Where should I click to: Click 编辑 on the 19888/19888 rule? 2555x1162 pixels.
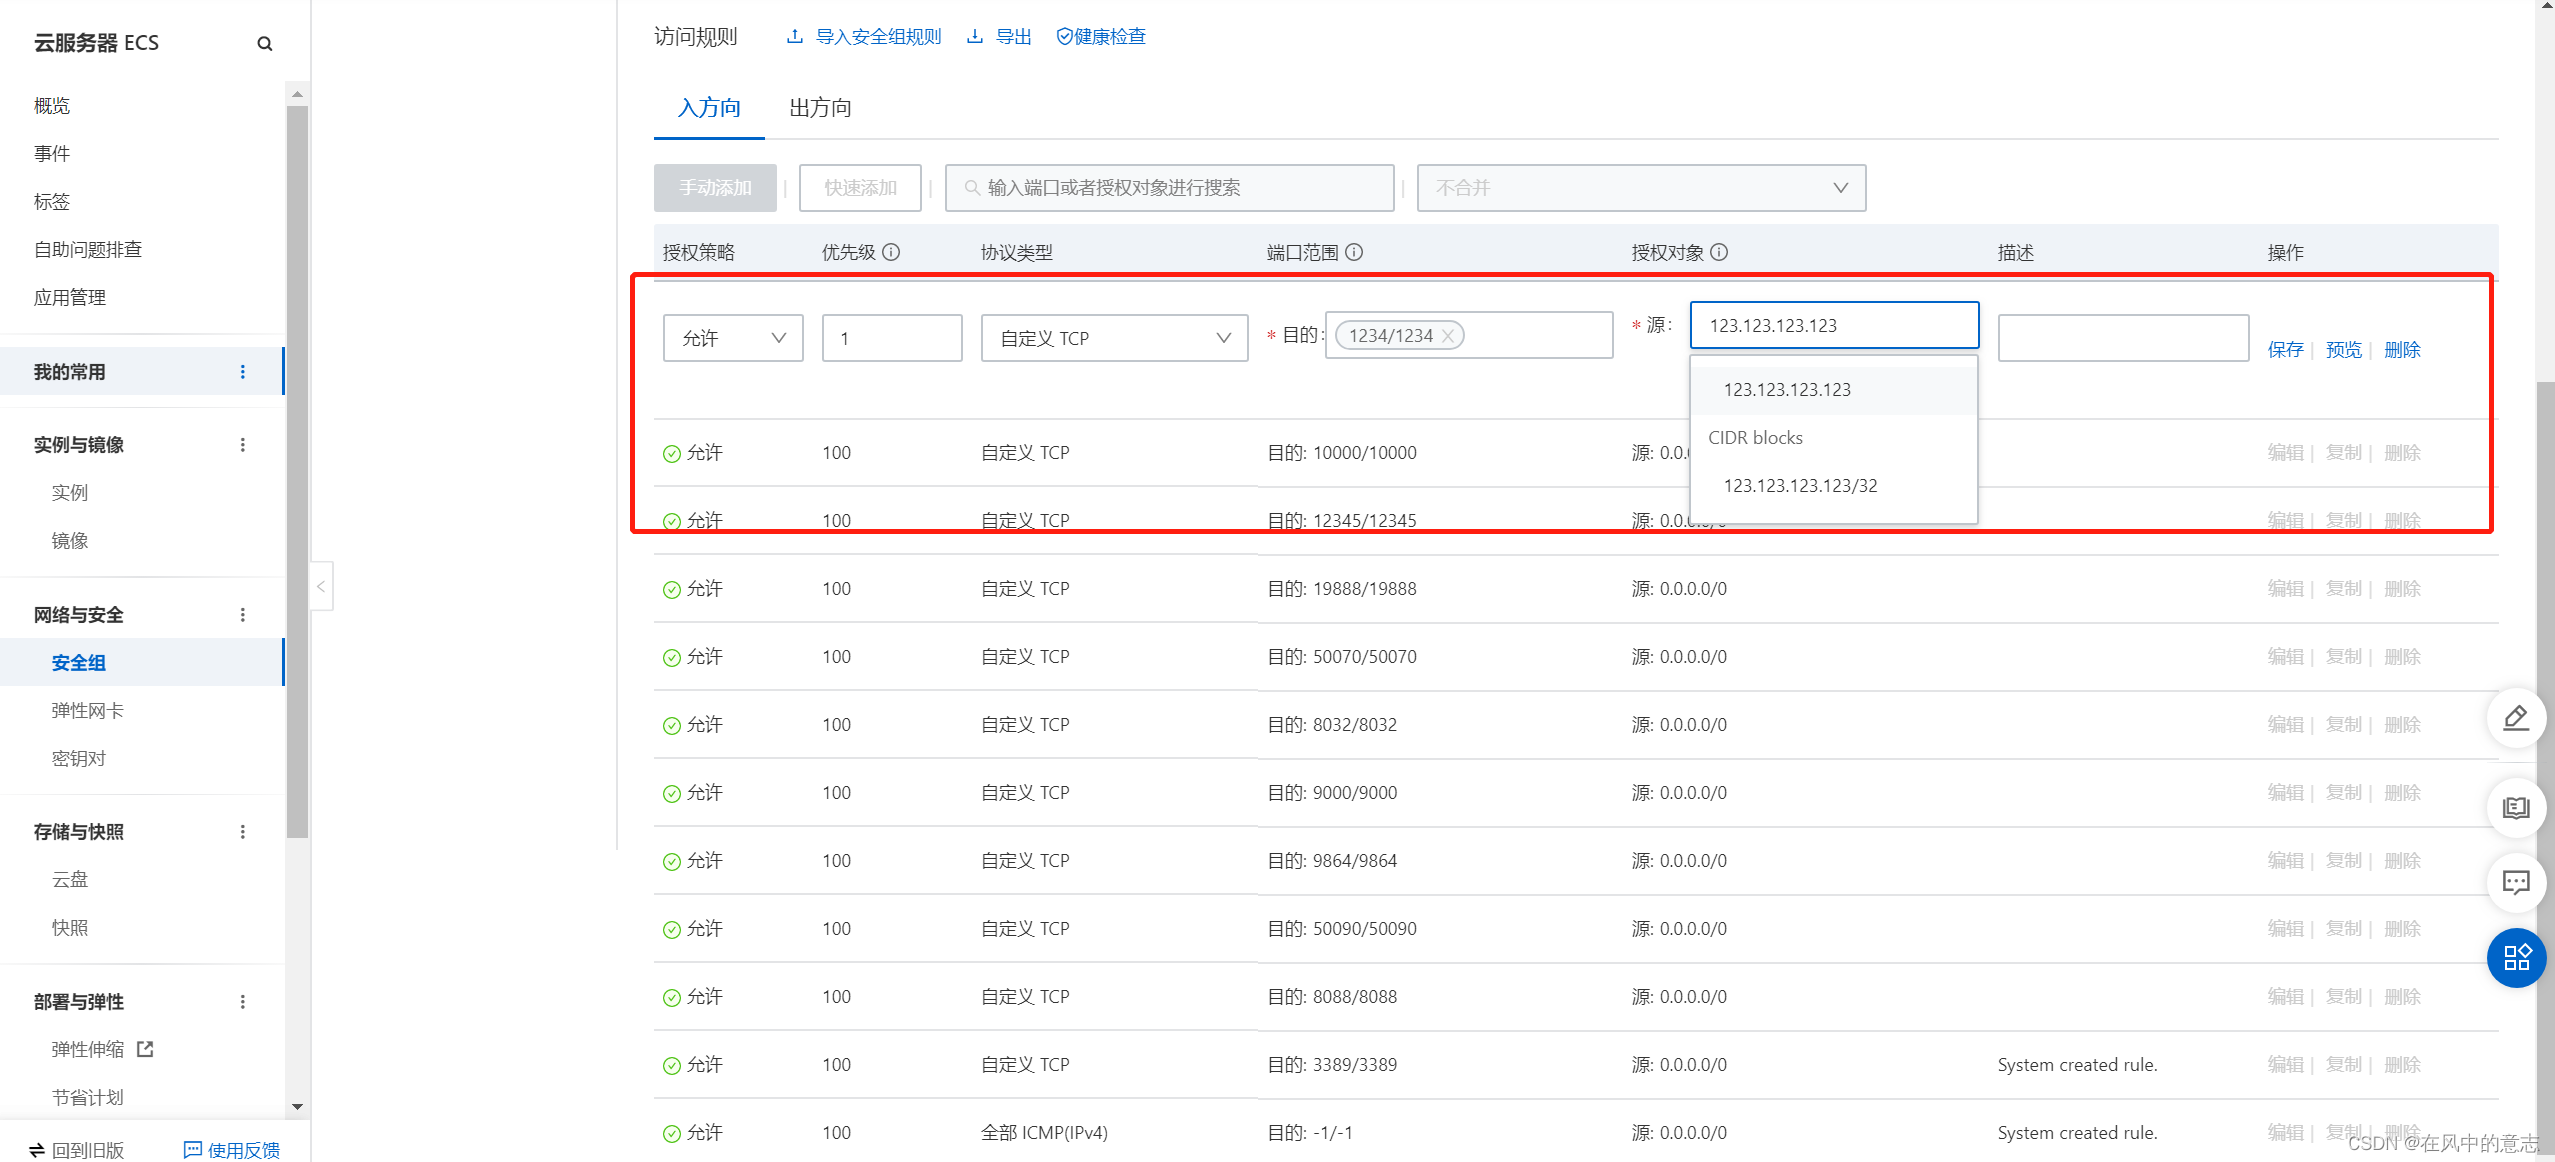(2285, 589)
